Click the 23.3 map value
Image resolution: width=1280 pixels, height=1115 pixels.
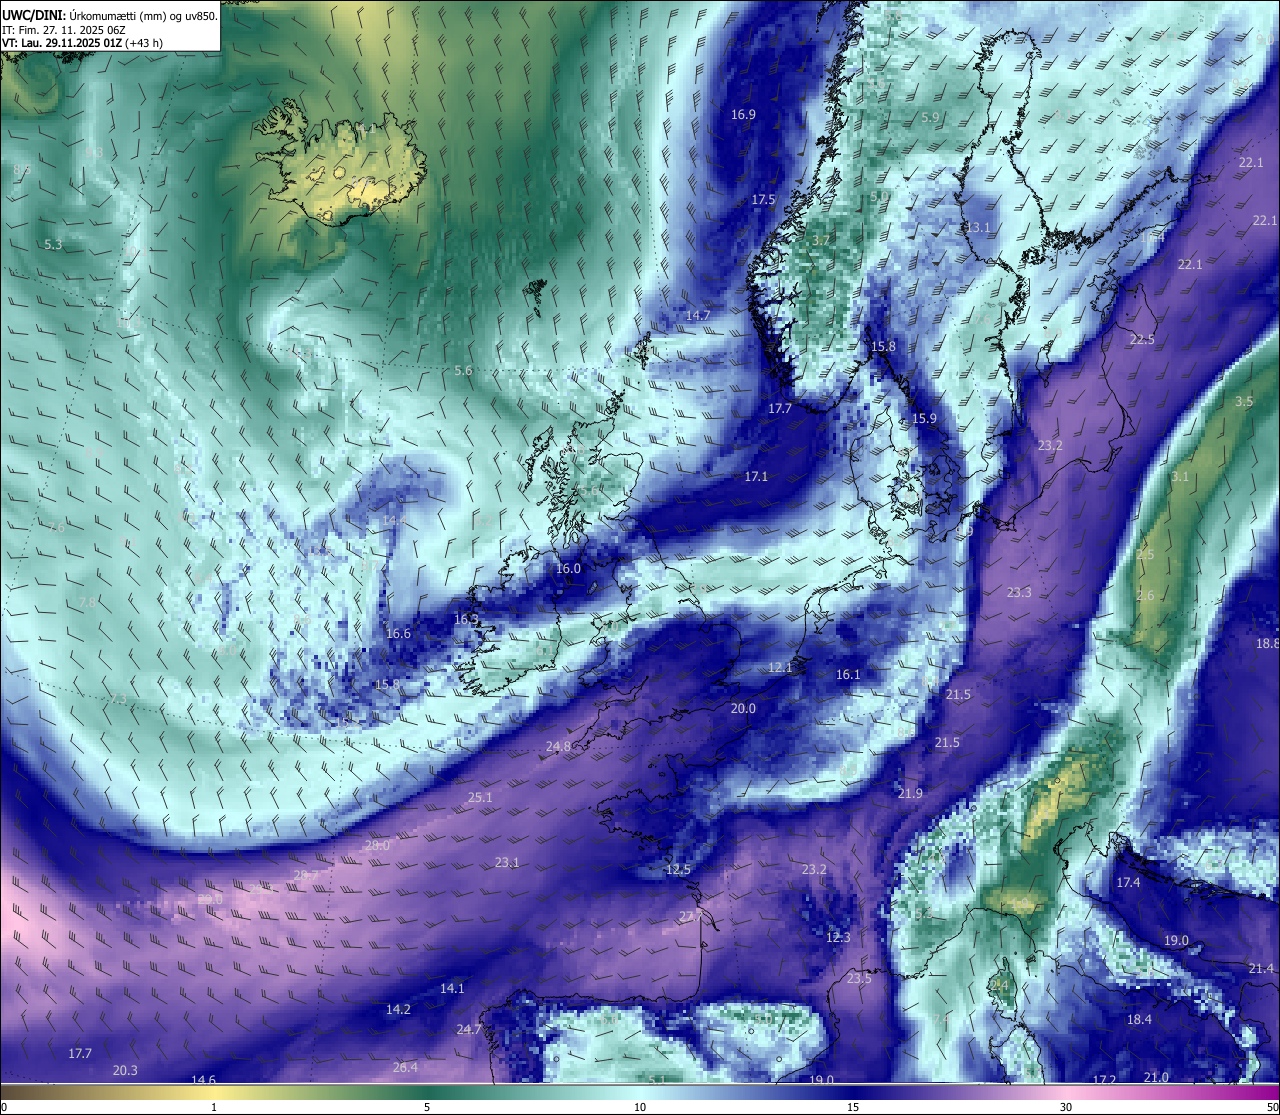point(1019,593)
